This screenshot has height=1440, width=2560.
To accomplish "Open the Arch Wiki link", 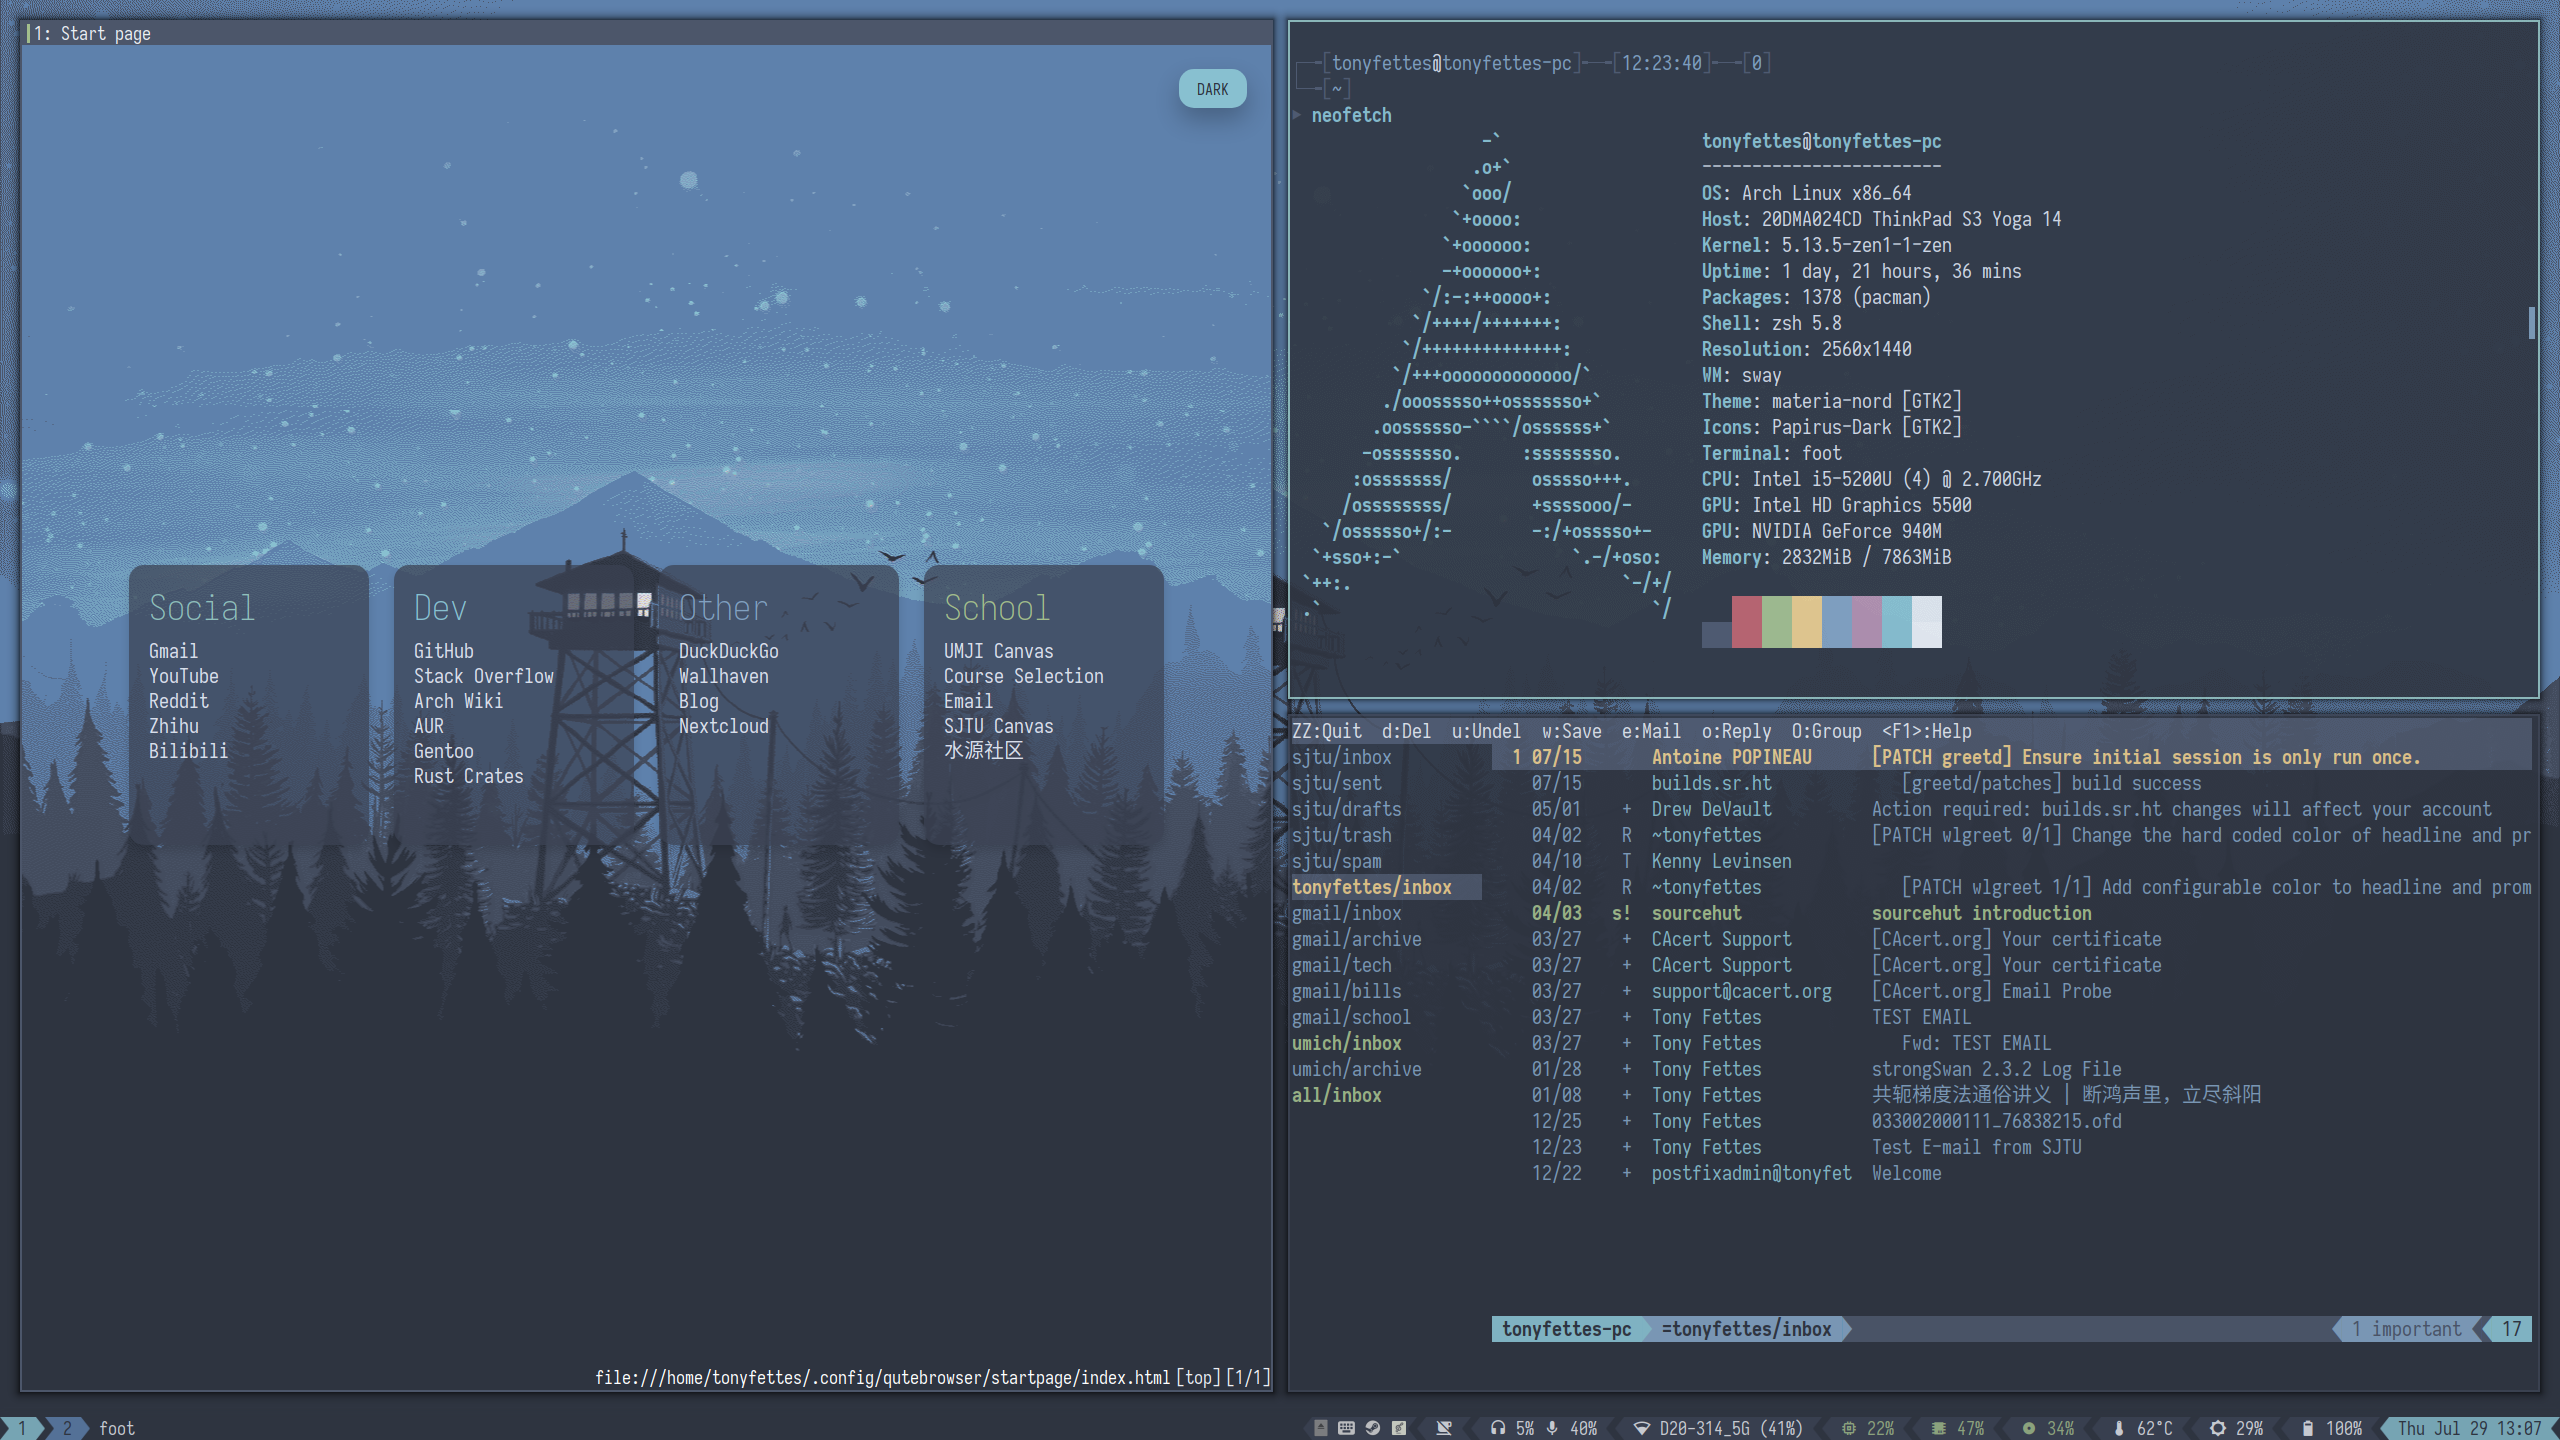I will pyautogui.click(x=458, y=701).
